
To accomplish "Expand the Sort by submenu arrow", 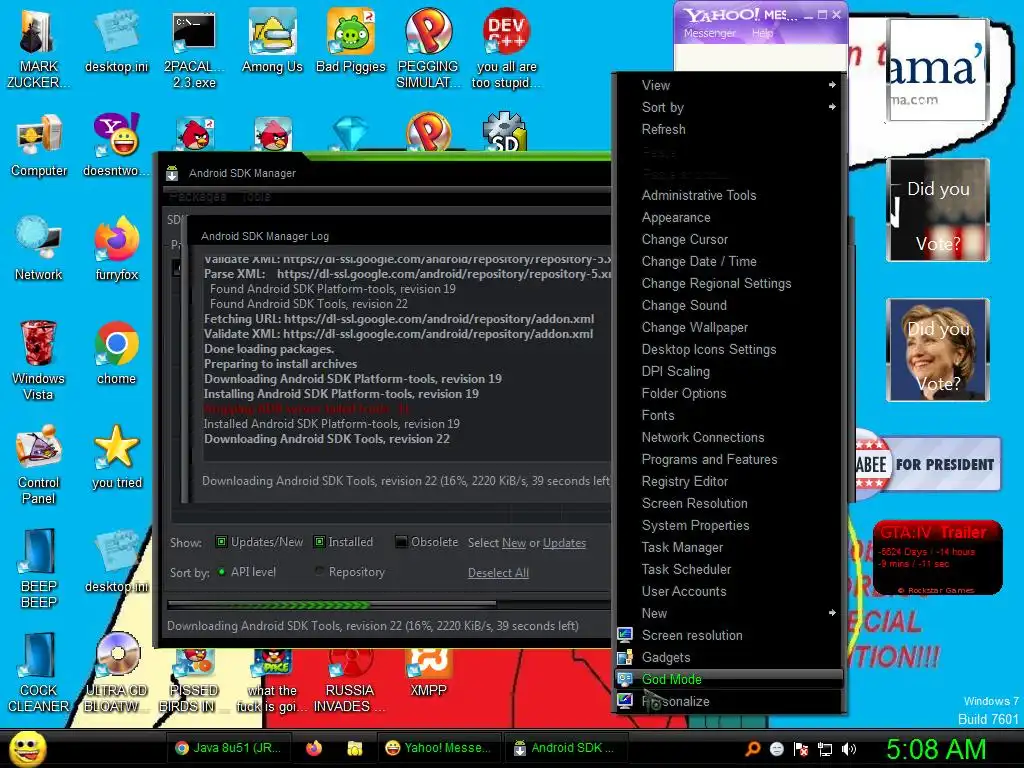I will (x=832, y=107).
